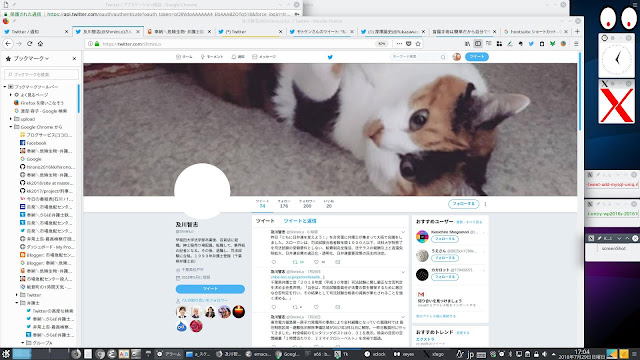Click ツイート button in Twitter header
The height and width of the screenshot is (360, 640).
(x=477, y=57)
